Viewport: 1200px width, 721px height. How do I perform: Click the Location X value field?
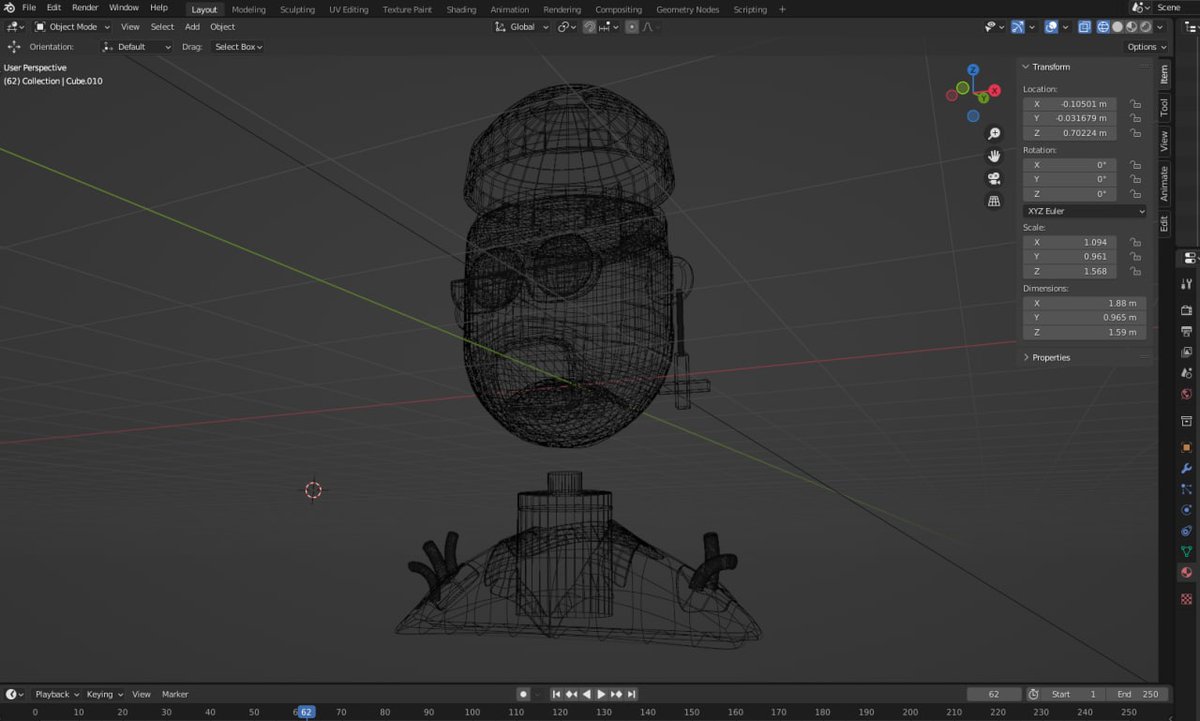[1069, 104]
